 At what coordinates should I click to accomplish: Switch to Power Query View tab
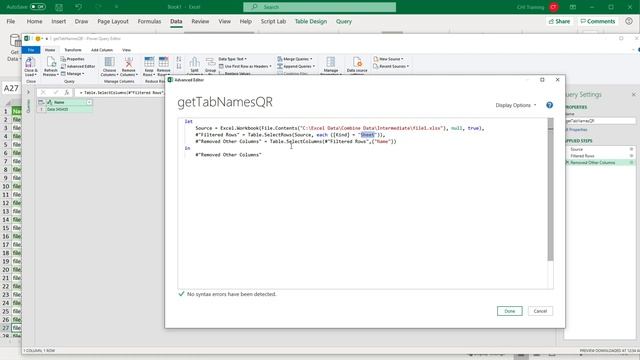click(127, 50)
